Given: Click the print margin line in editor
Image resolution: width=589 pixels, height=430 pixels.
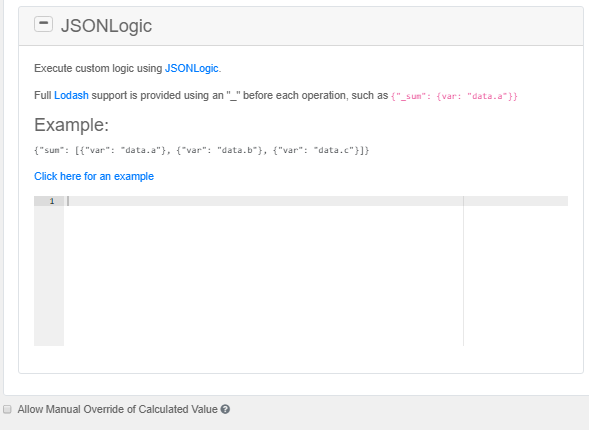Looking at the screenshot, I should 464,271.
